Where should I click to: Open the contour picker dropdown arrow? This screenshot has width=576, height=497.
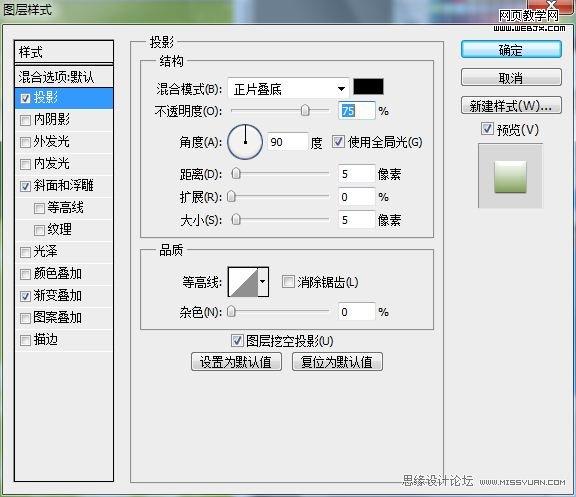263,282
